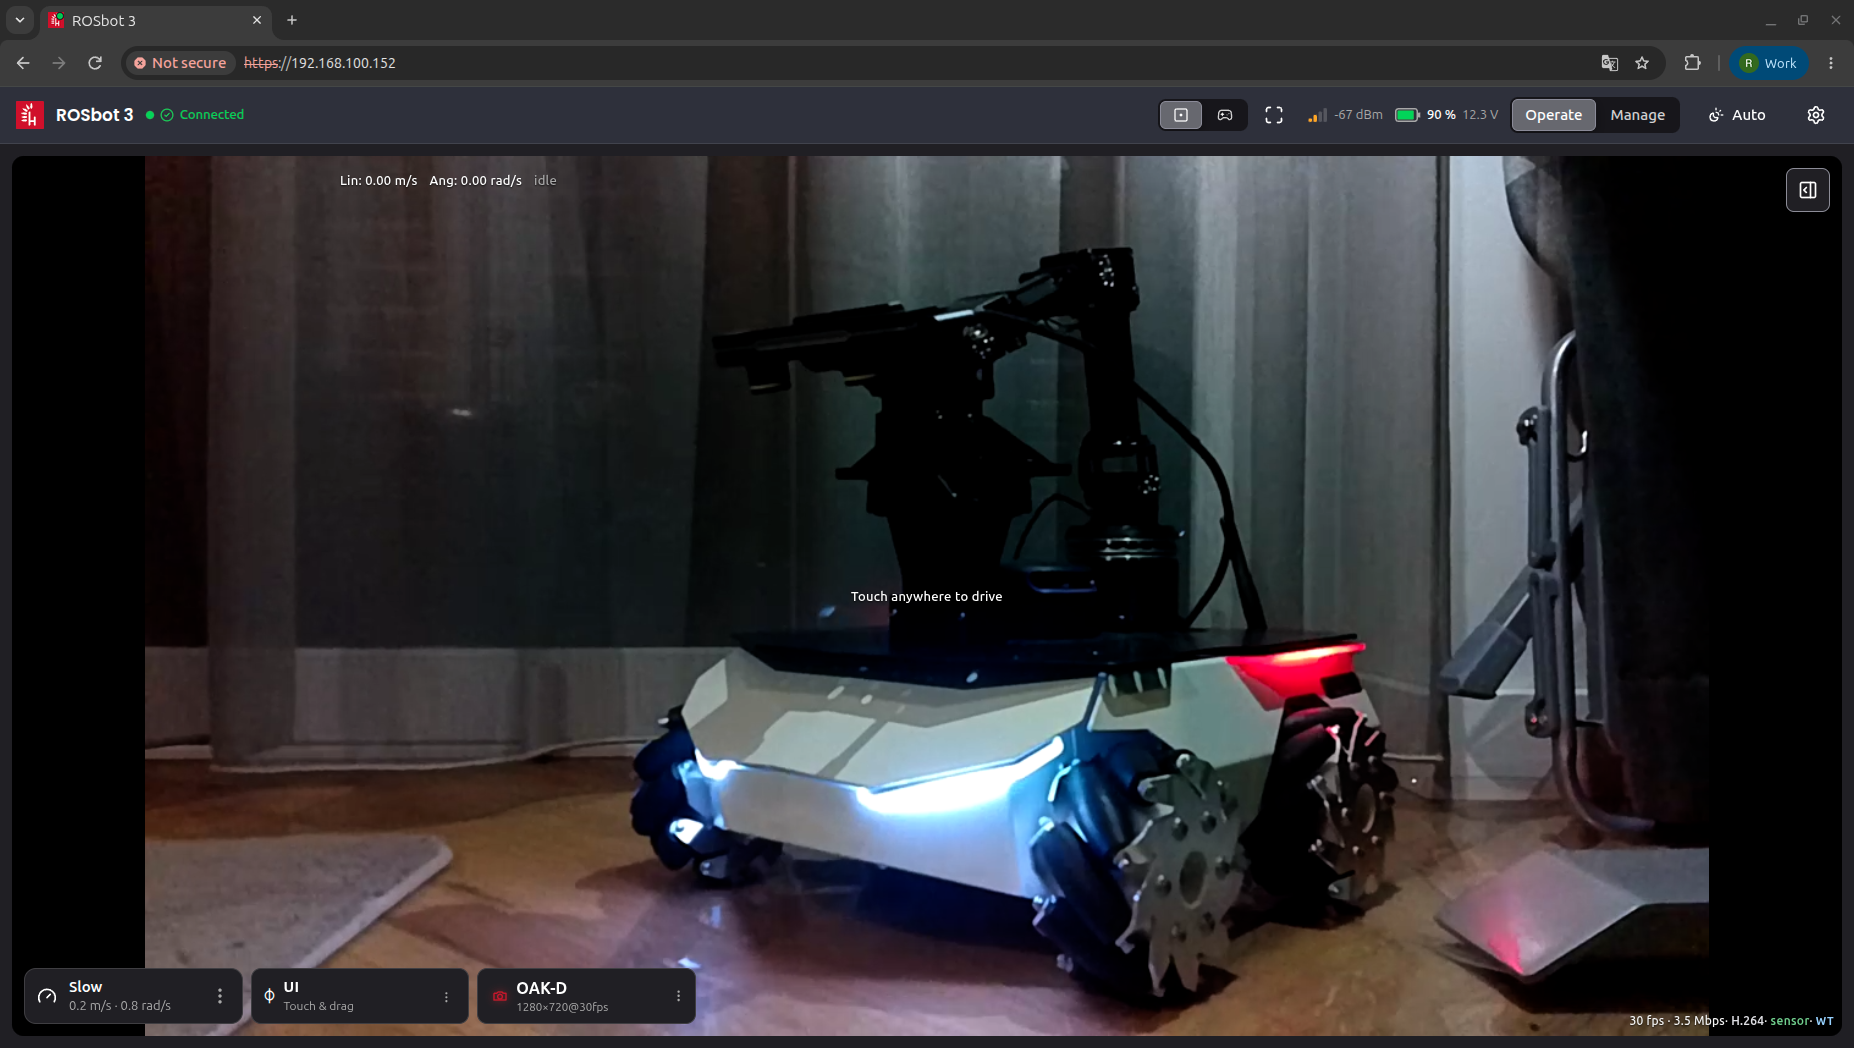Image resolution: width=1854 pixels, height=1048 pixels.
Task: Toggle Auto mode
Action: point(1737,115)
